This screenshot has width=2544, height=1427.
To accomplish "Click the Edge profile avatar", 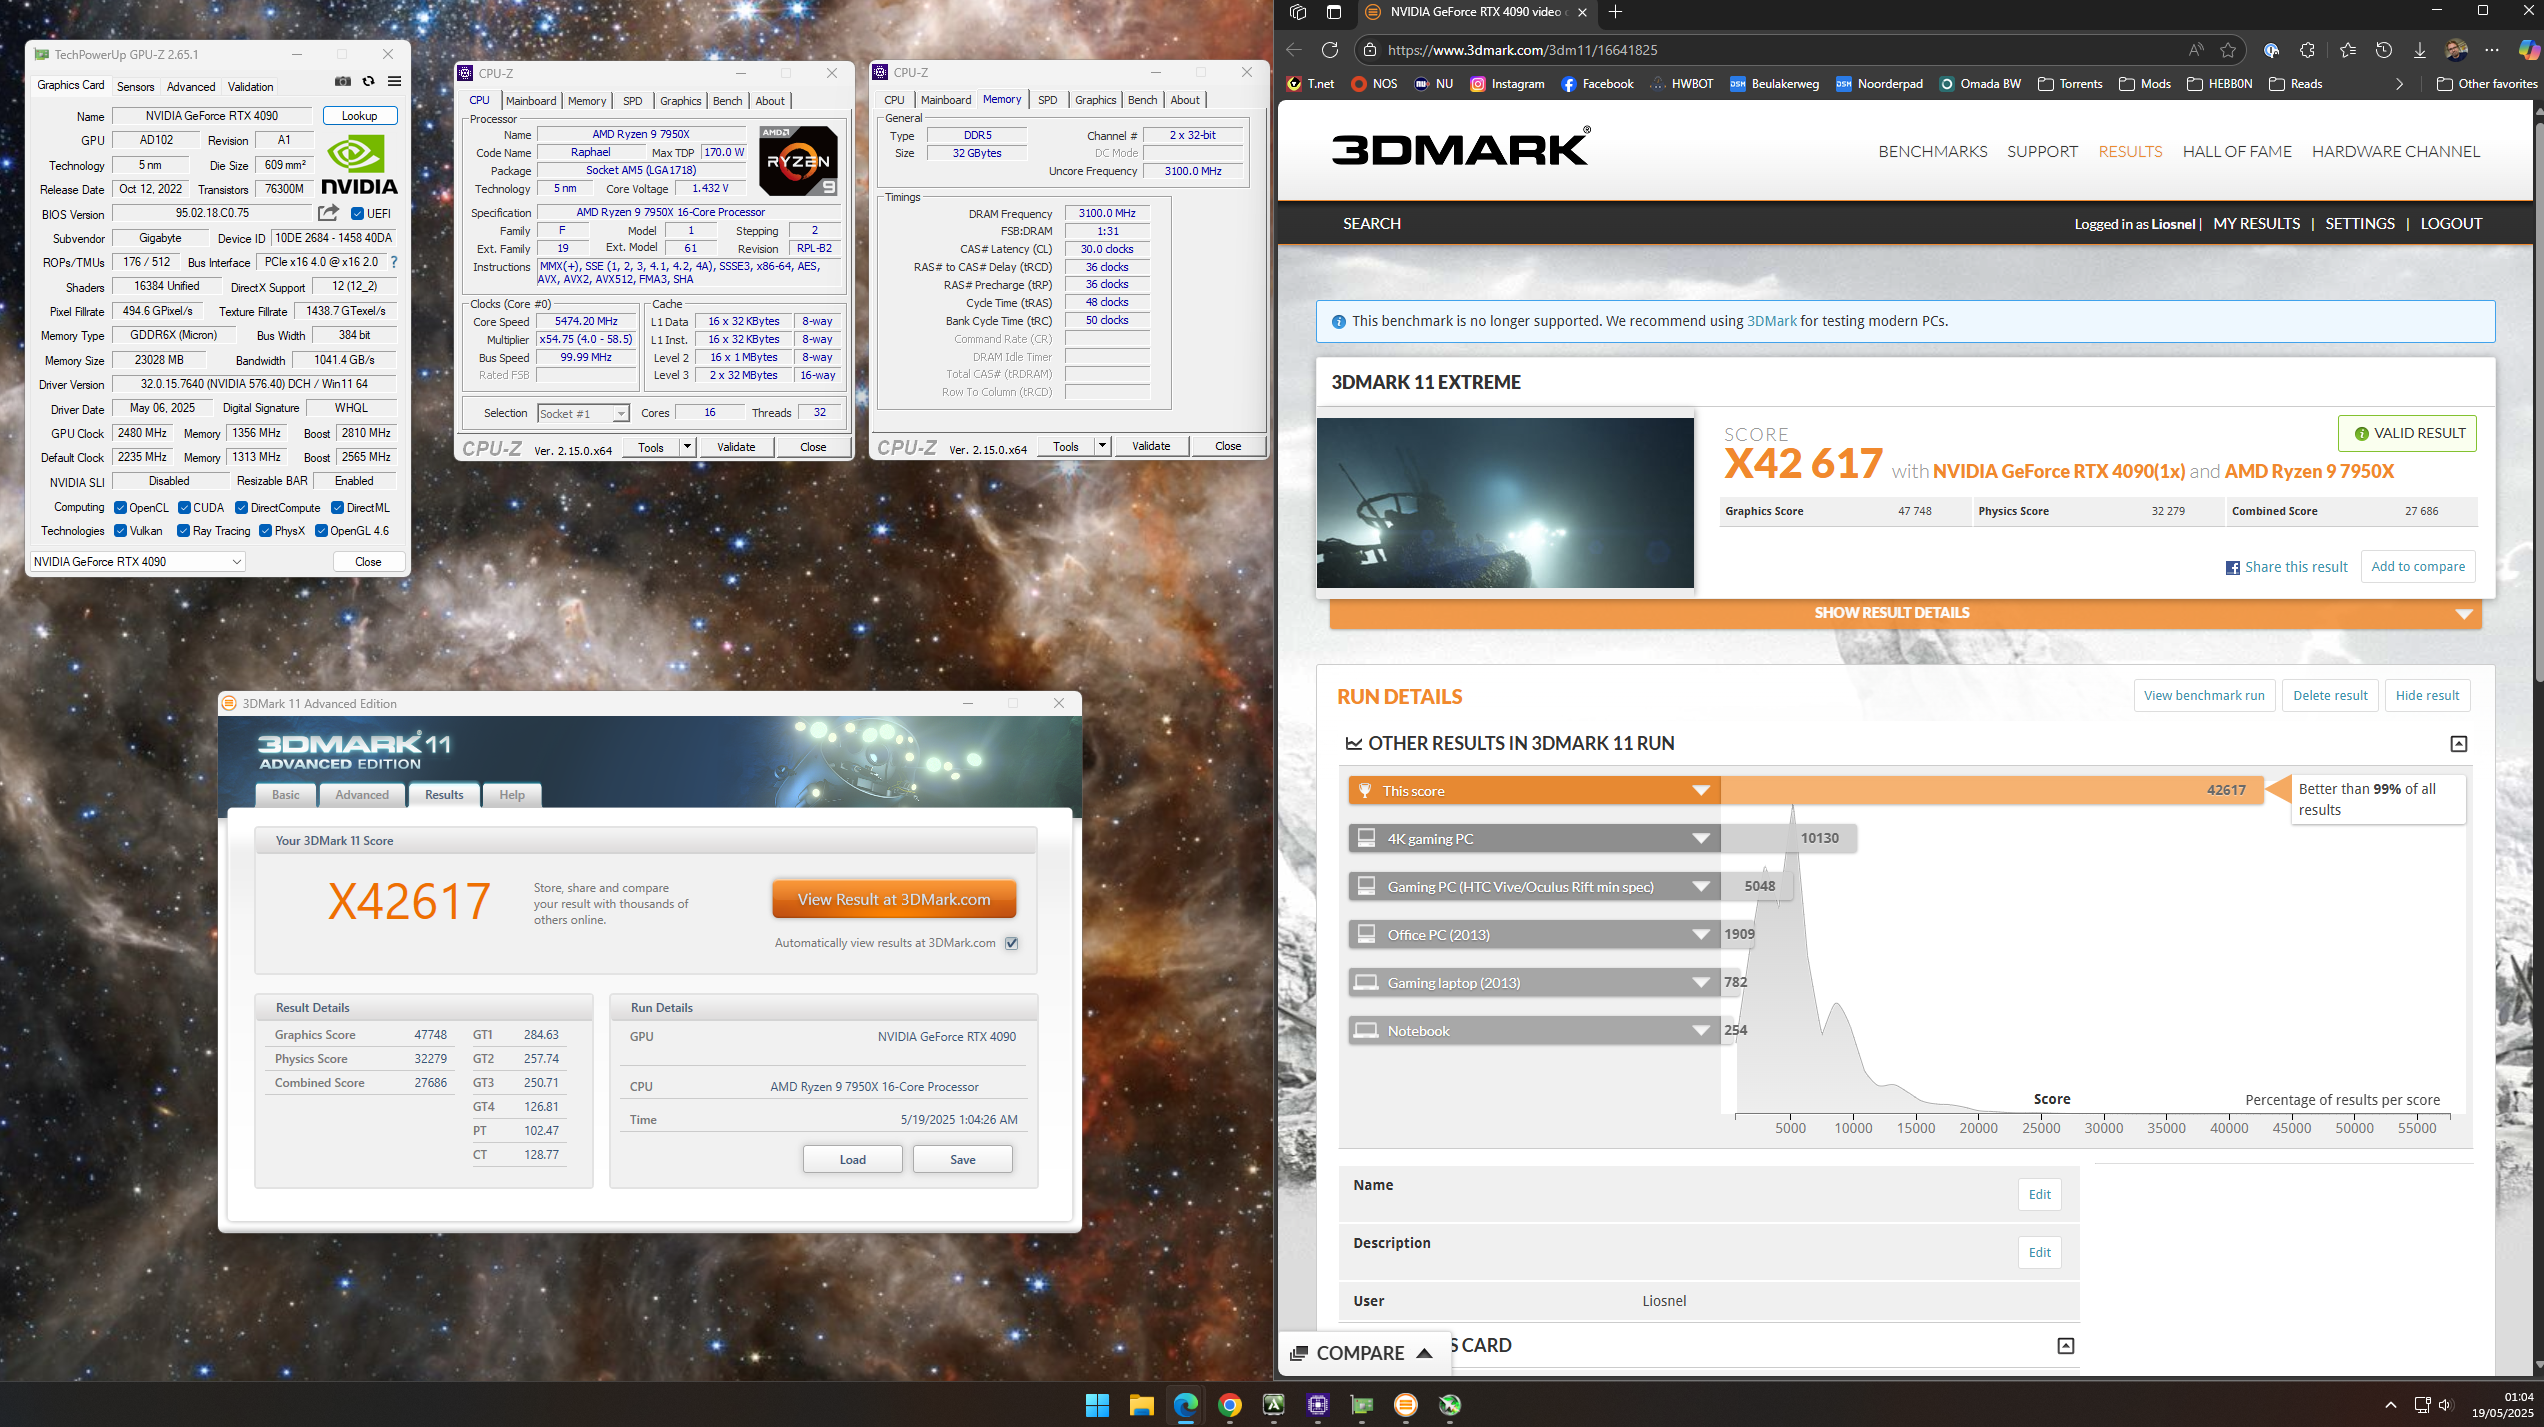I will tap(2456, 50).
